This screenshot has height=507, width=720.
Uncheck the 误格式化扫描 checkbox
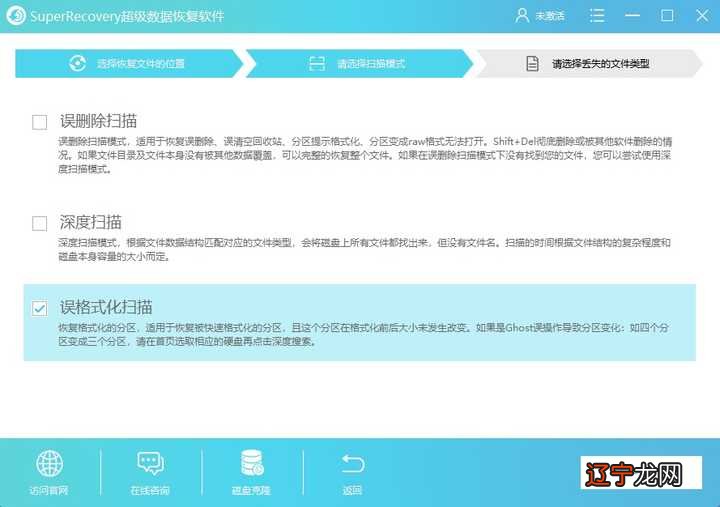[39, 308]
